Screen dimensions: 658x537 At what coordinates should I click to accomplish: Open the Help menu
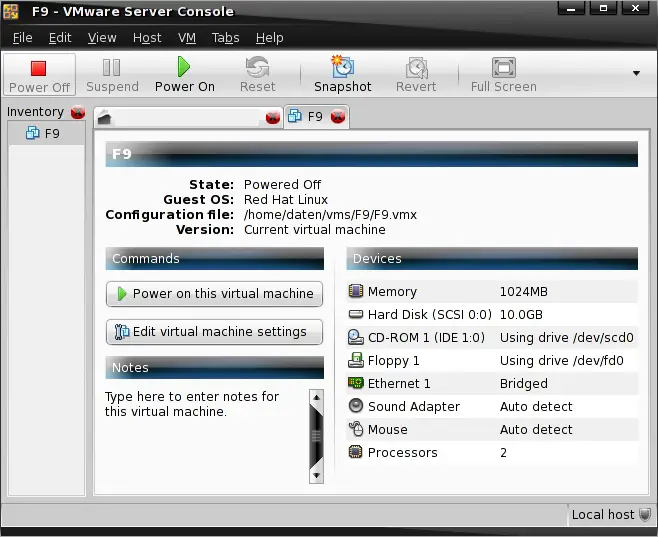pos(269,38)
